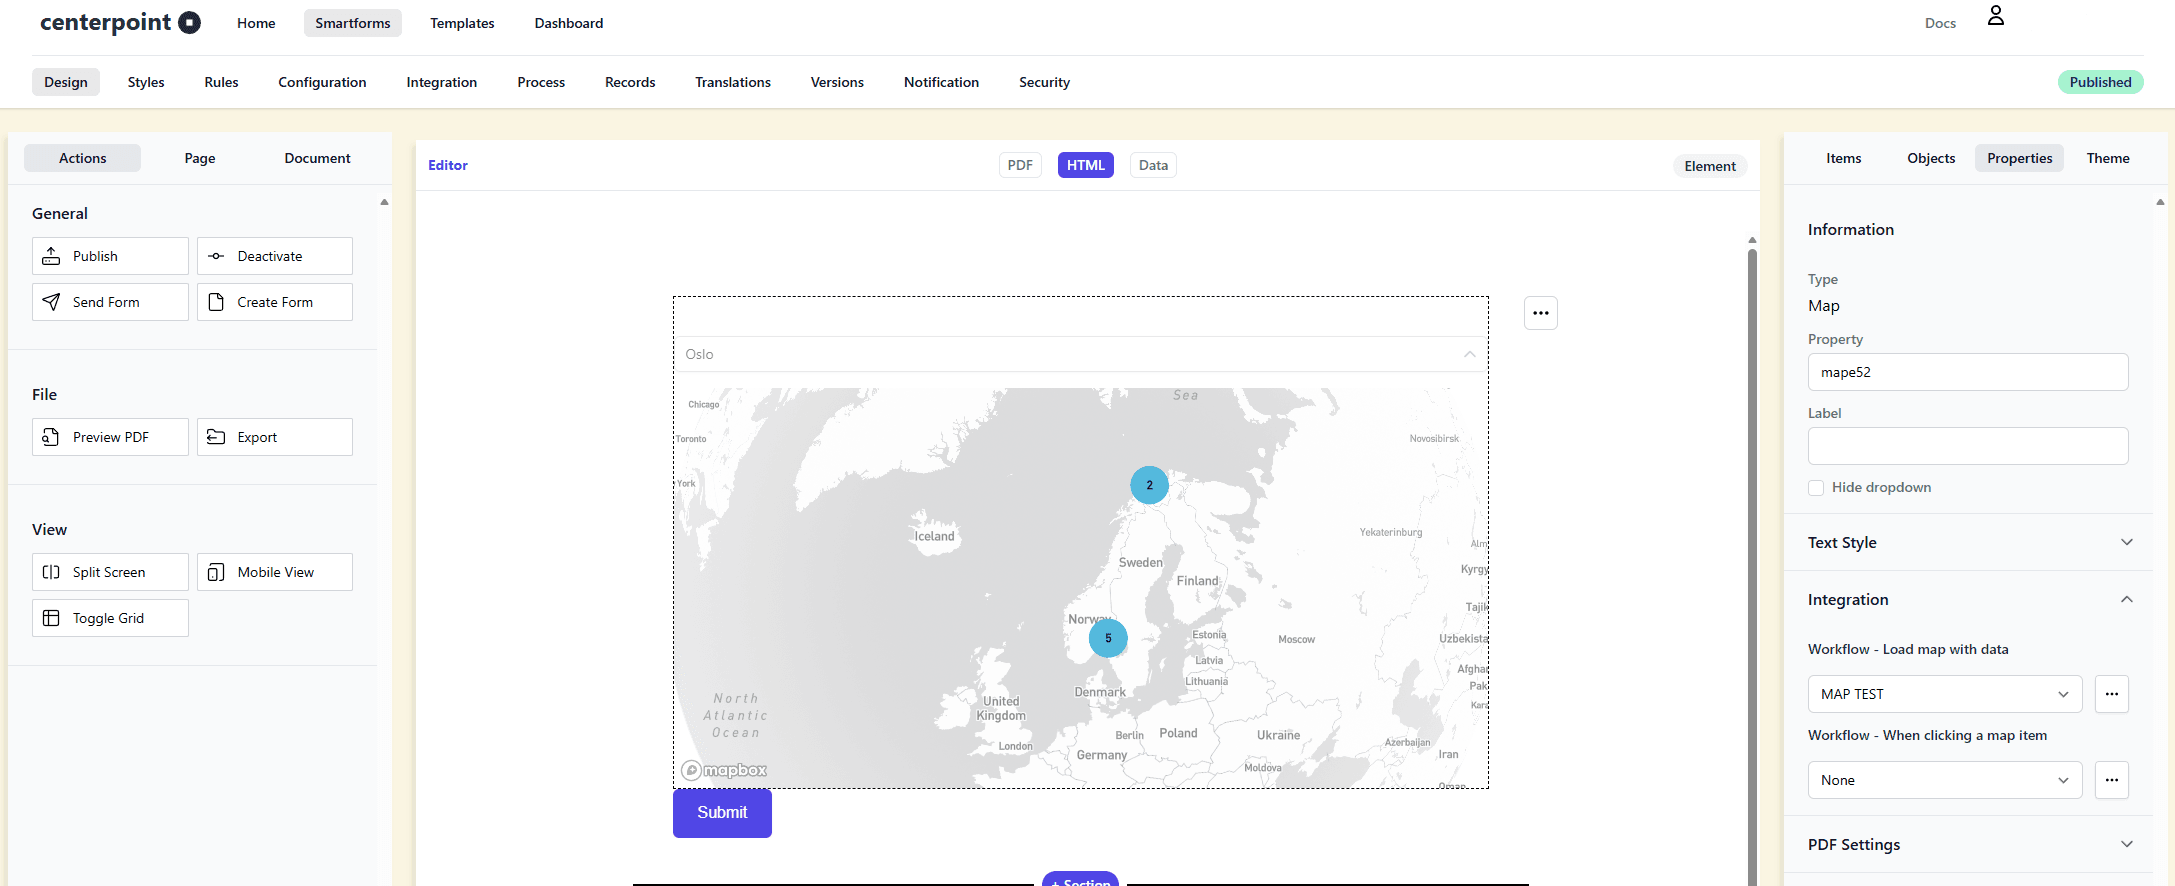Click the empty Label input field

pyautogui.click(x=1968, y=446)
